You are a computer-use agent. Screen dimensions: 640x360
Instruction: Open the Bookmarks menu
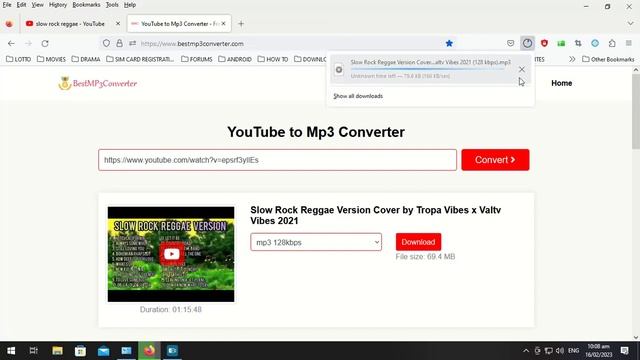(86, 5)
